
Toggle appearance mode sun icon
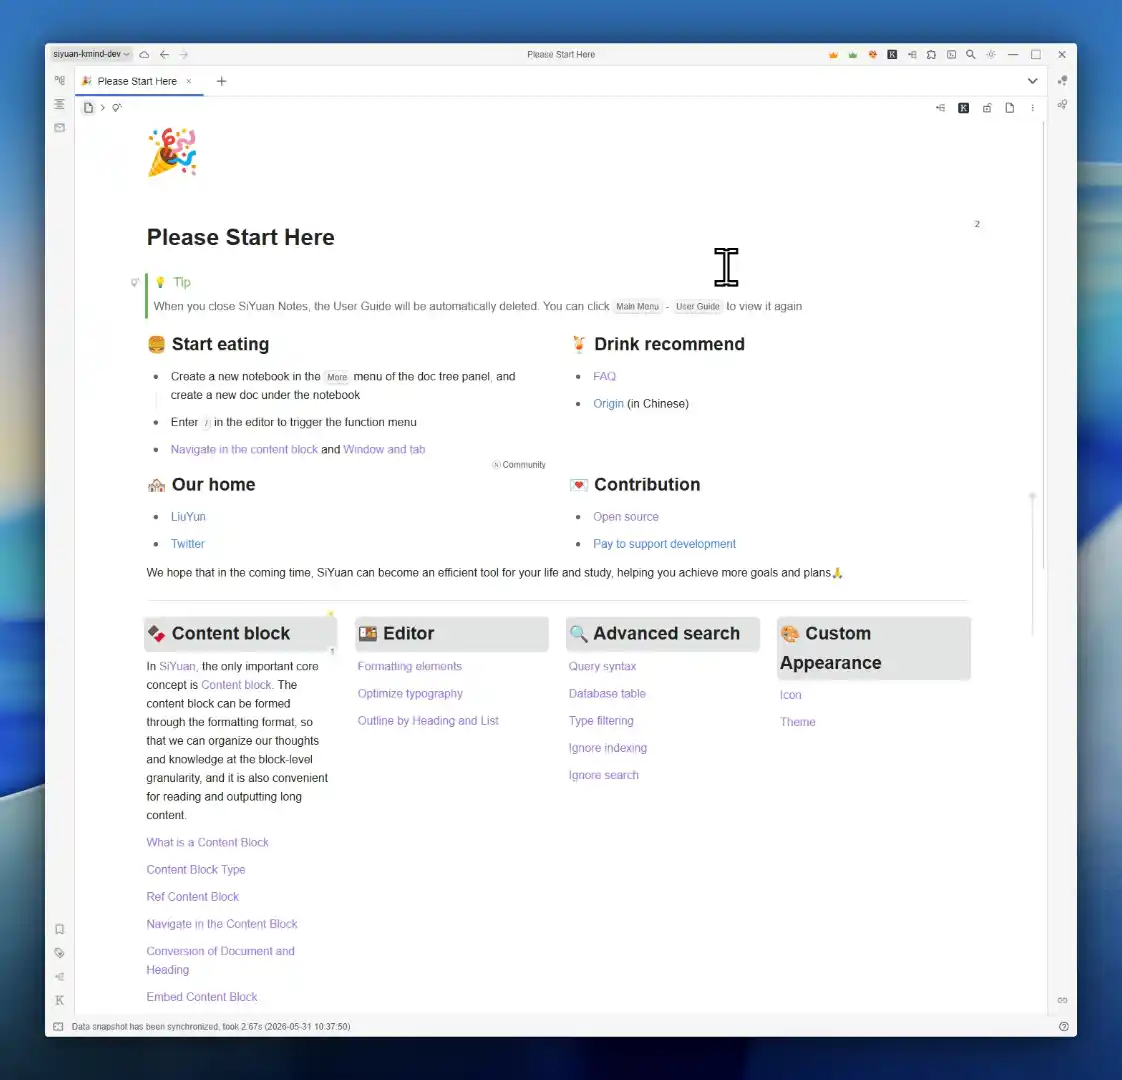(990, 54)
